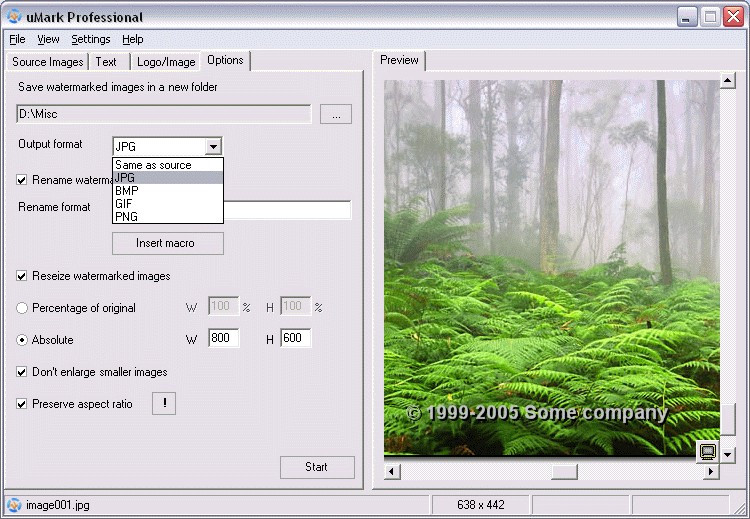Image resolution: width=750 pixels, height=519 pixels.
Task: Click the Absolute width field showing 800
Action: tap(224, 338)
